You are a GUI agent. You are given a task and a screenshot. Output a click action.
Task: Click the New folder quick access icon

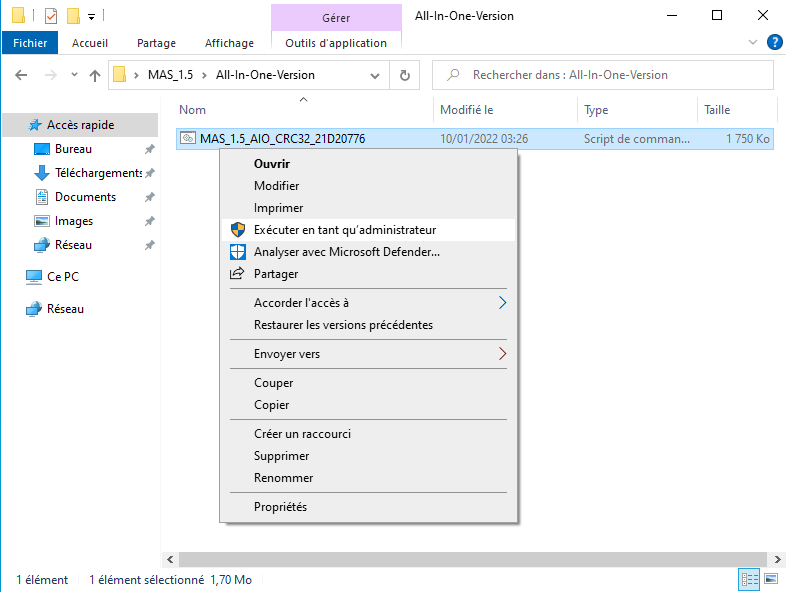pyautogui.click(x=74, y=16)
